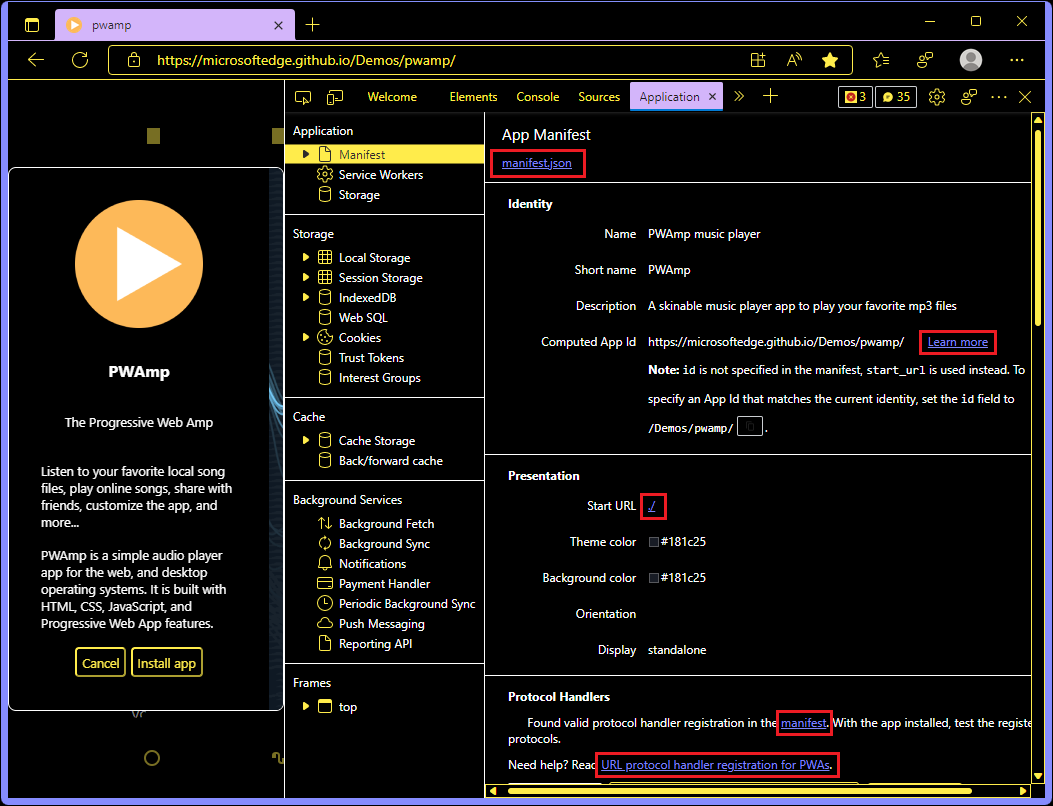This screenshot has height=806, width=1053.
Task: Expand the Manifest tree item
Action: point(306,154)
